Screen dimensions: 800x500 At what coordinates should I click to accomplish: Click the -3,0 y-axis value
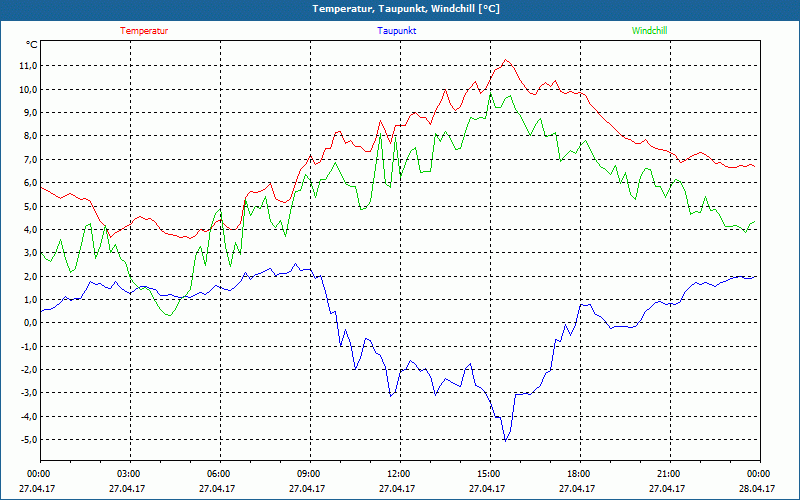click(28, 393)
